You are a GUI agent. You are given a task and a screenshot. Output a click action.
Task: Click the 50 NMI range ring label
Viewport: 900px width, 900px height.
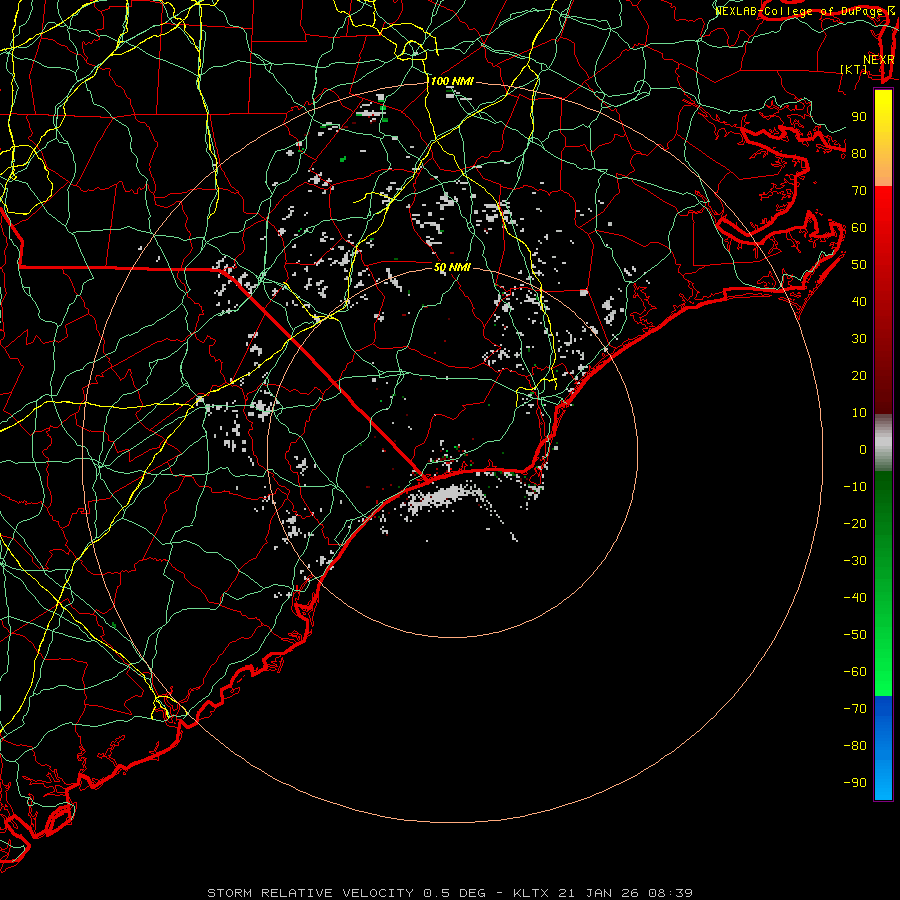pyautogui.click(x=452, y=267)
